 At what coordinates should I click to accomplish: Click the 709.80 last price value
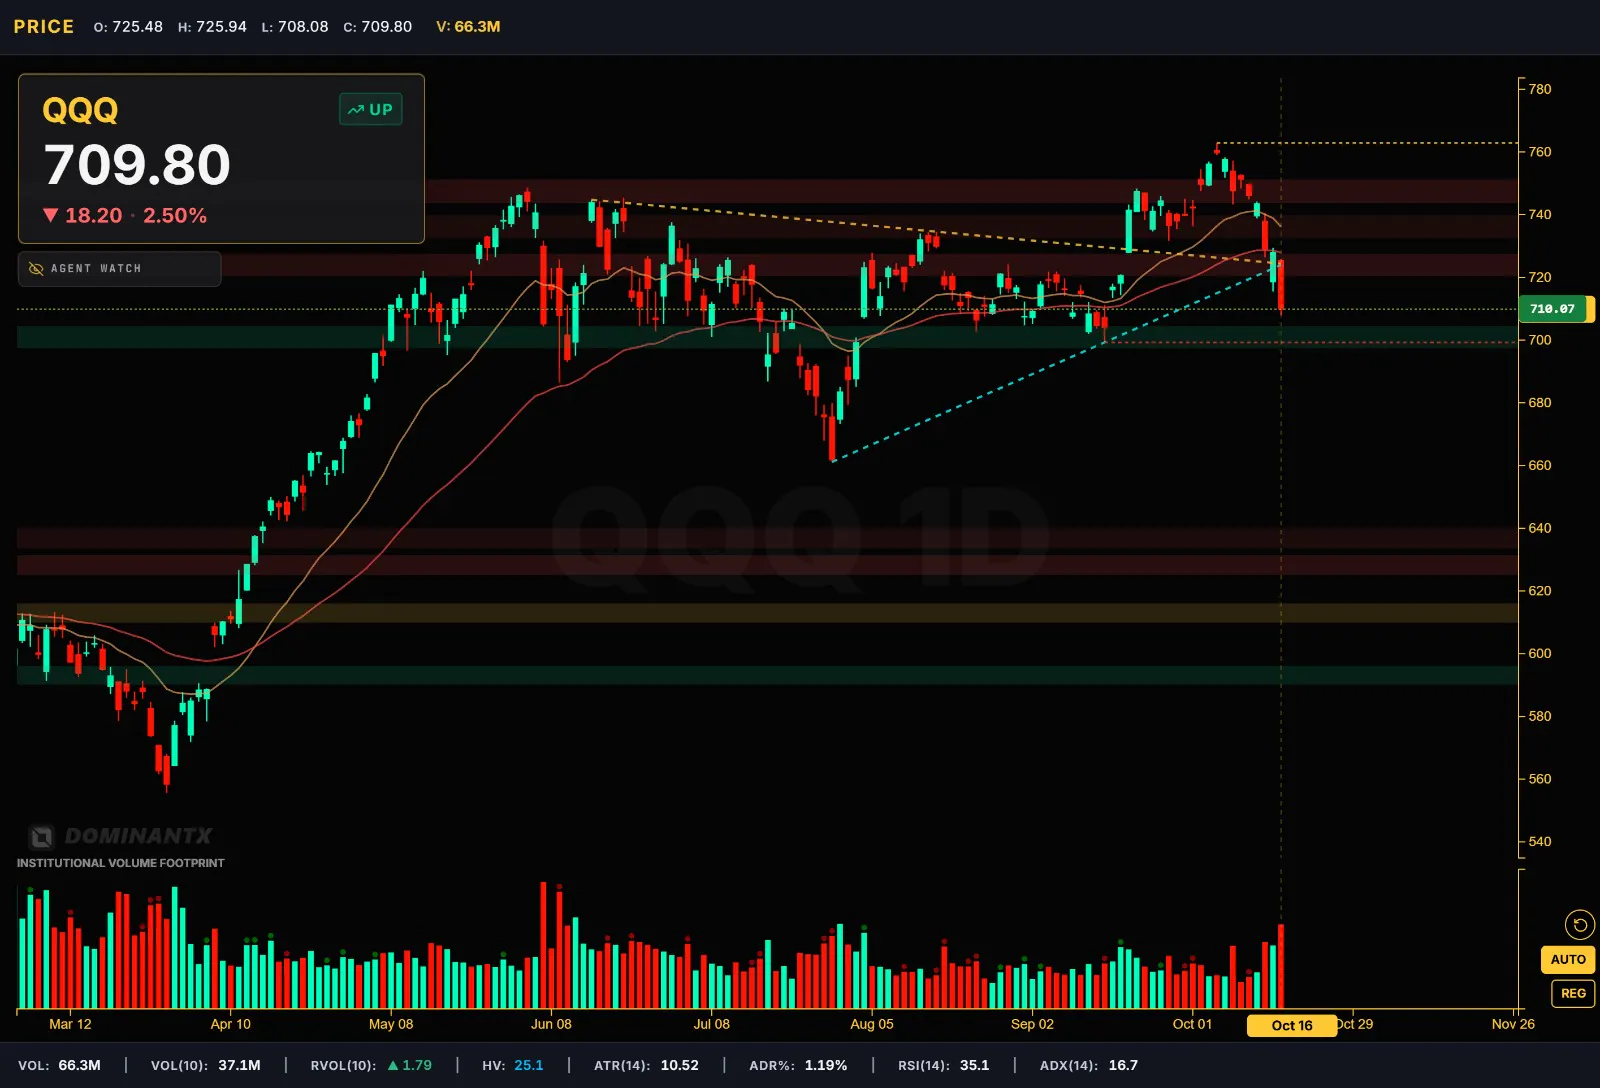137,165
